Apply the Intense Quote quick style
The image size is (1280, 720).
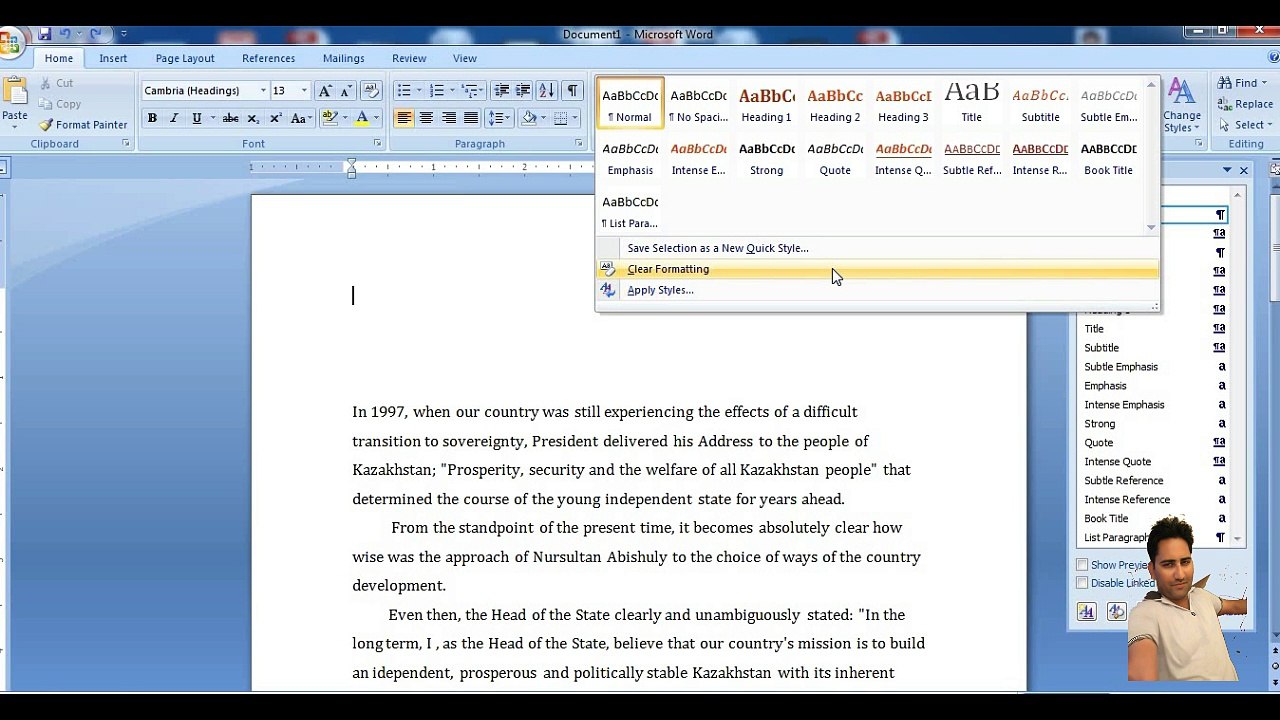tap(903, 157)
